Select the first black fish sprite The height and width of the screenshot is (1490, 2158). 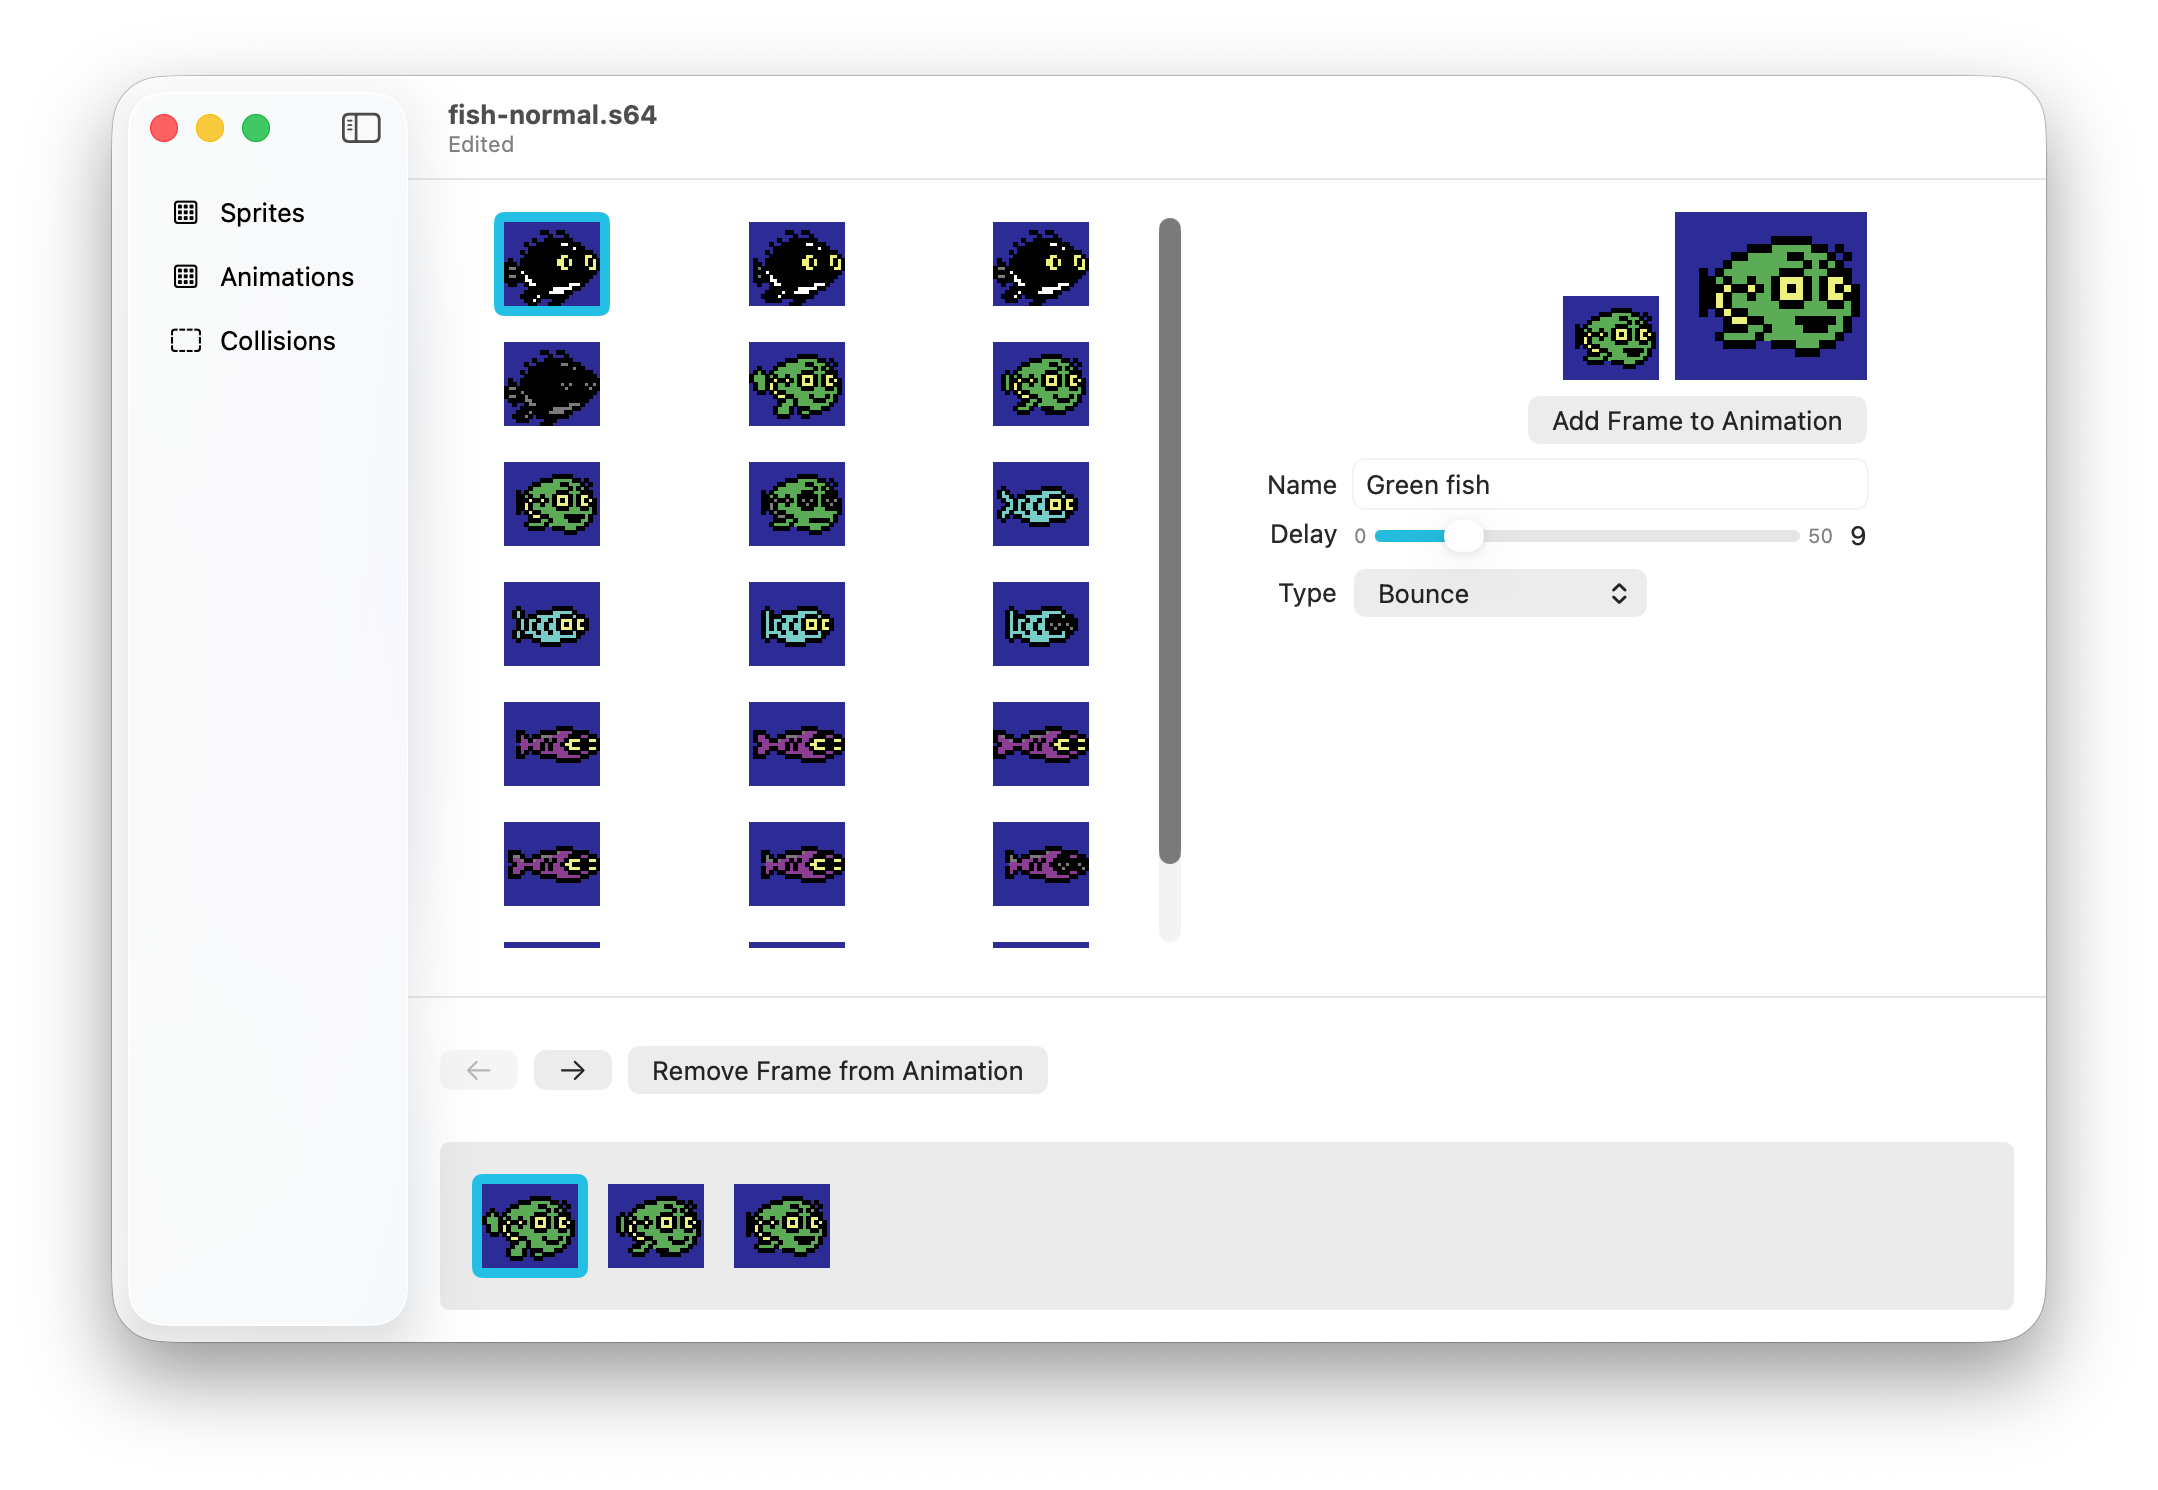[x=552, y=264]
